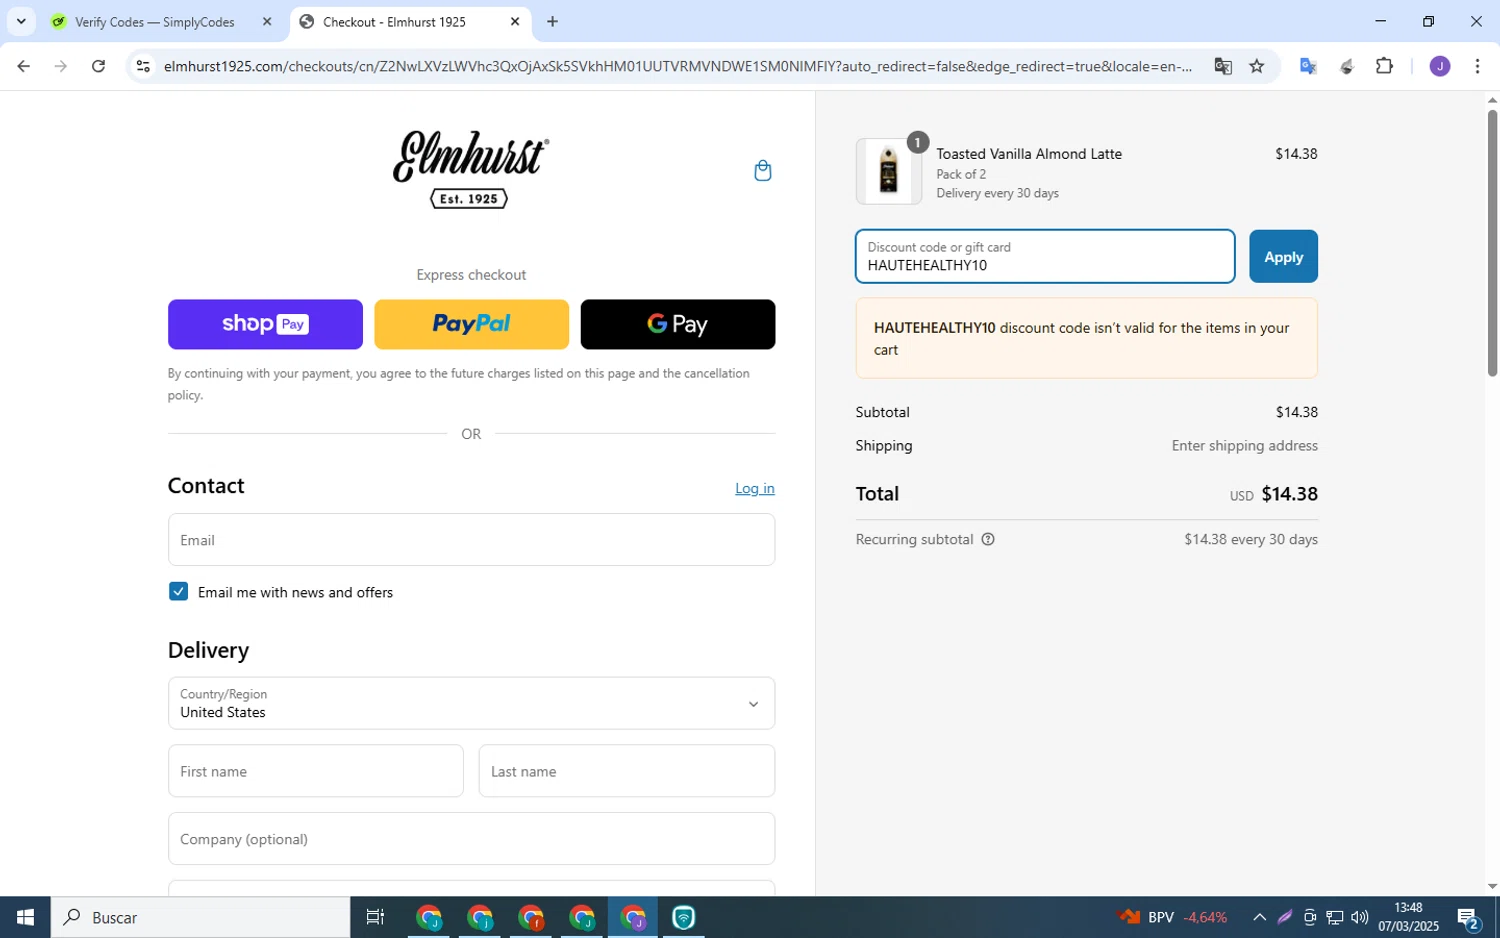Open the Country/Region dropdown

coord(471,703)
